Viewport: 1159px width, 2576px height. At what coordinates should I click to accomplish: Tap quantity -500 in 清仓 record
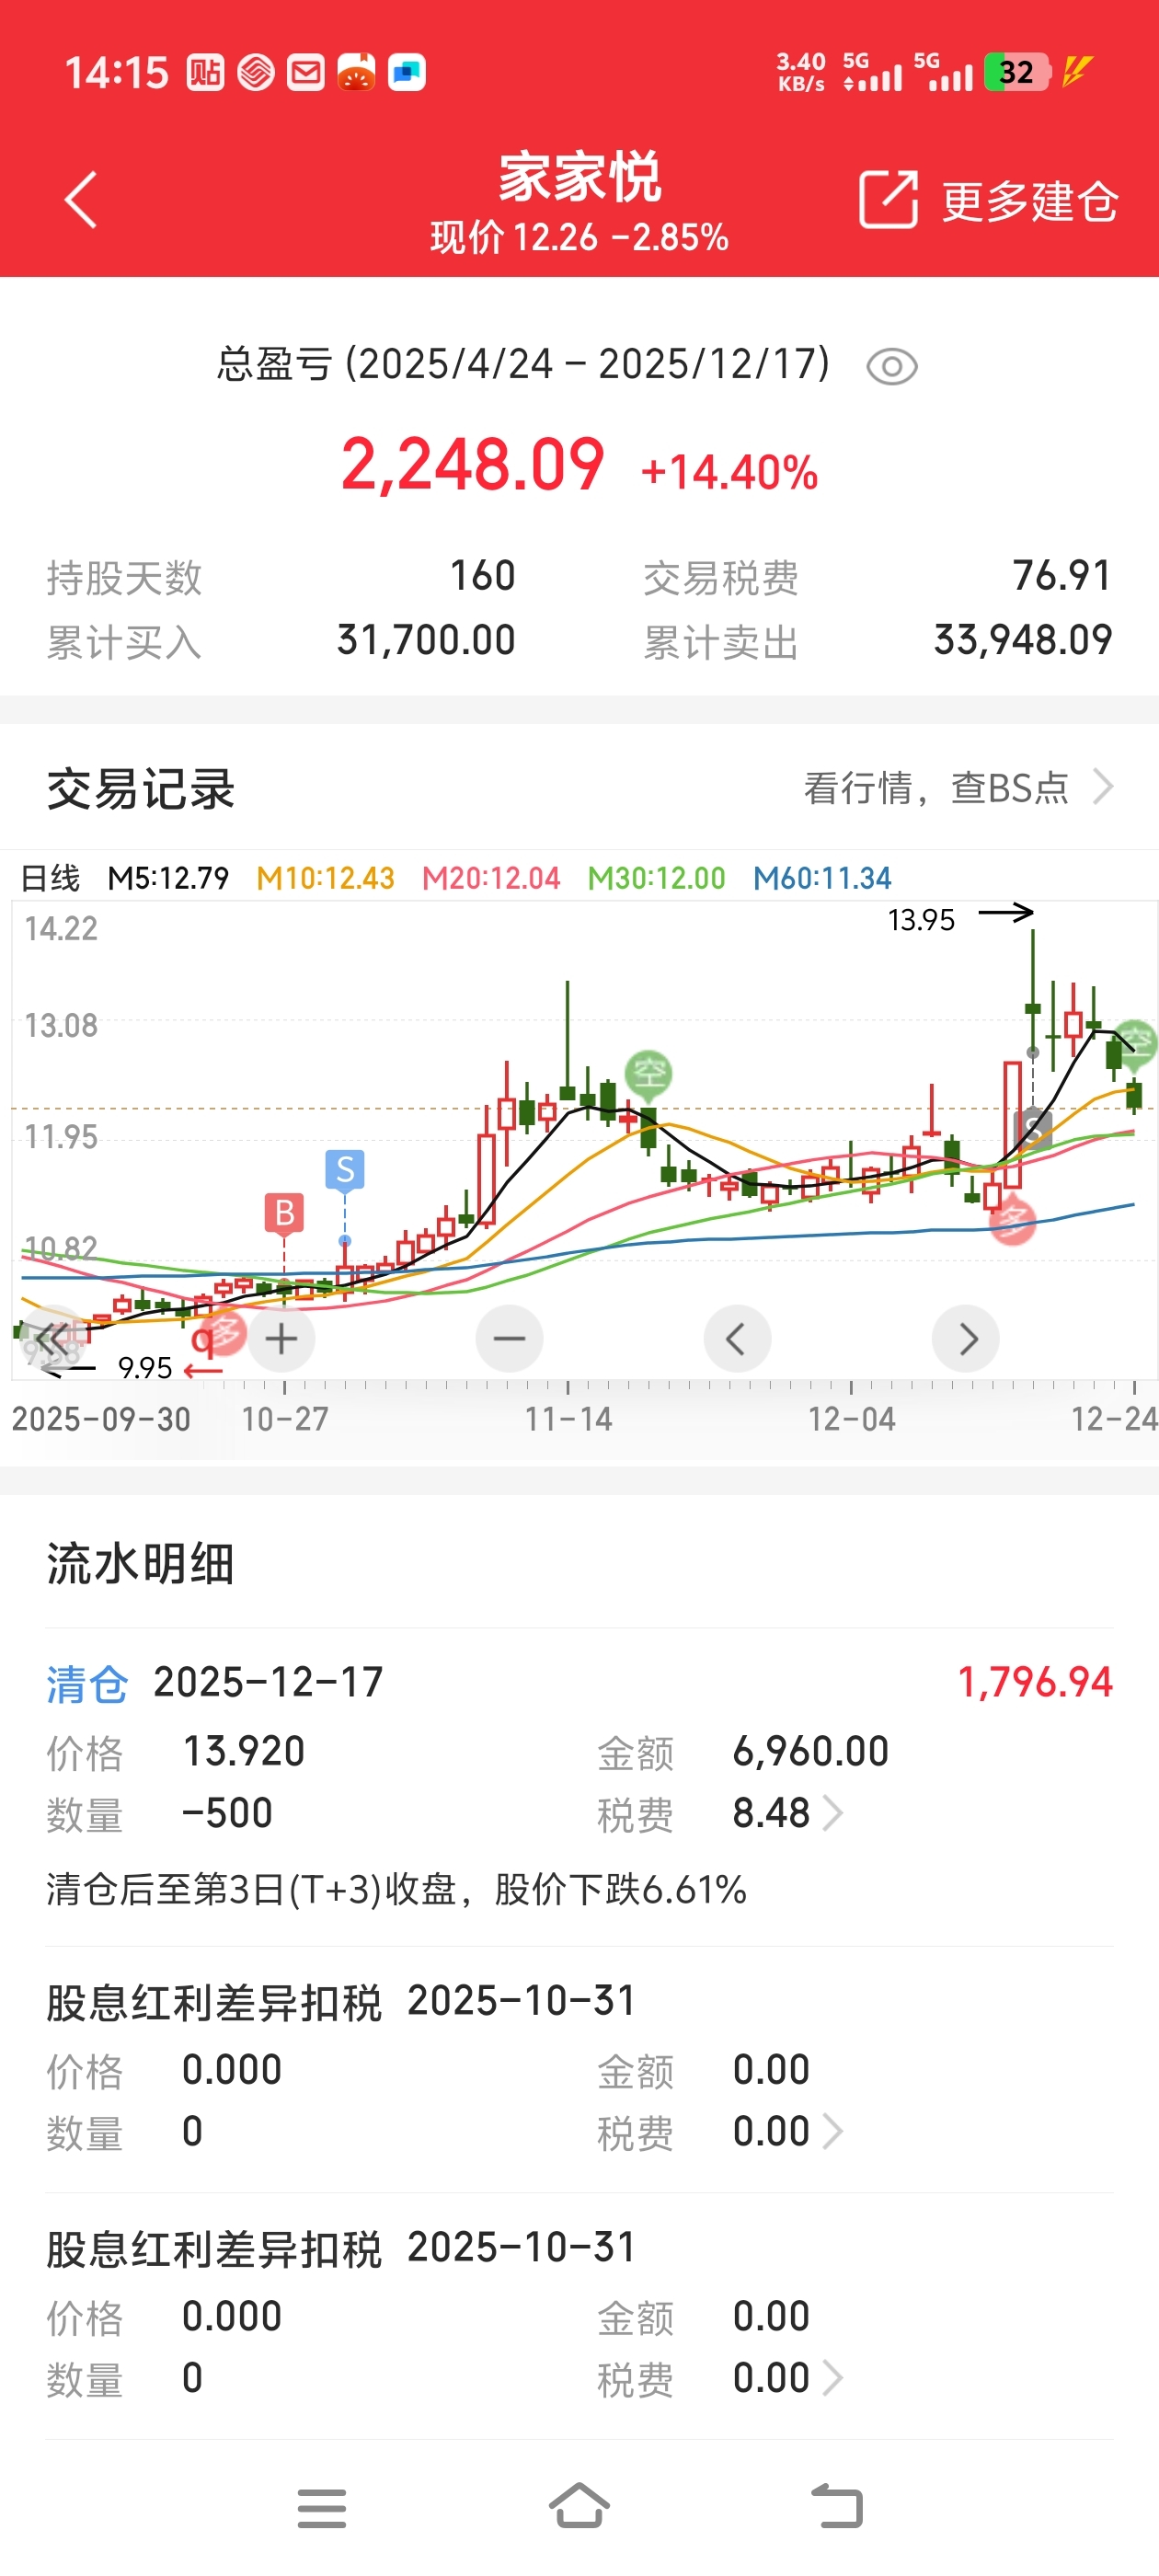point(227,1812)
